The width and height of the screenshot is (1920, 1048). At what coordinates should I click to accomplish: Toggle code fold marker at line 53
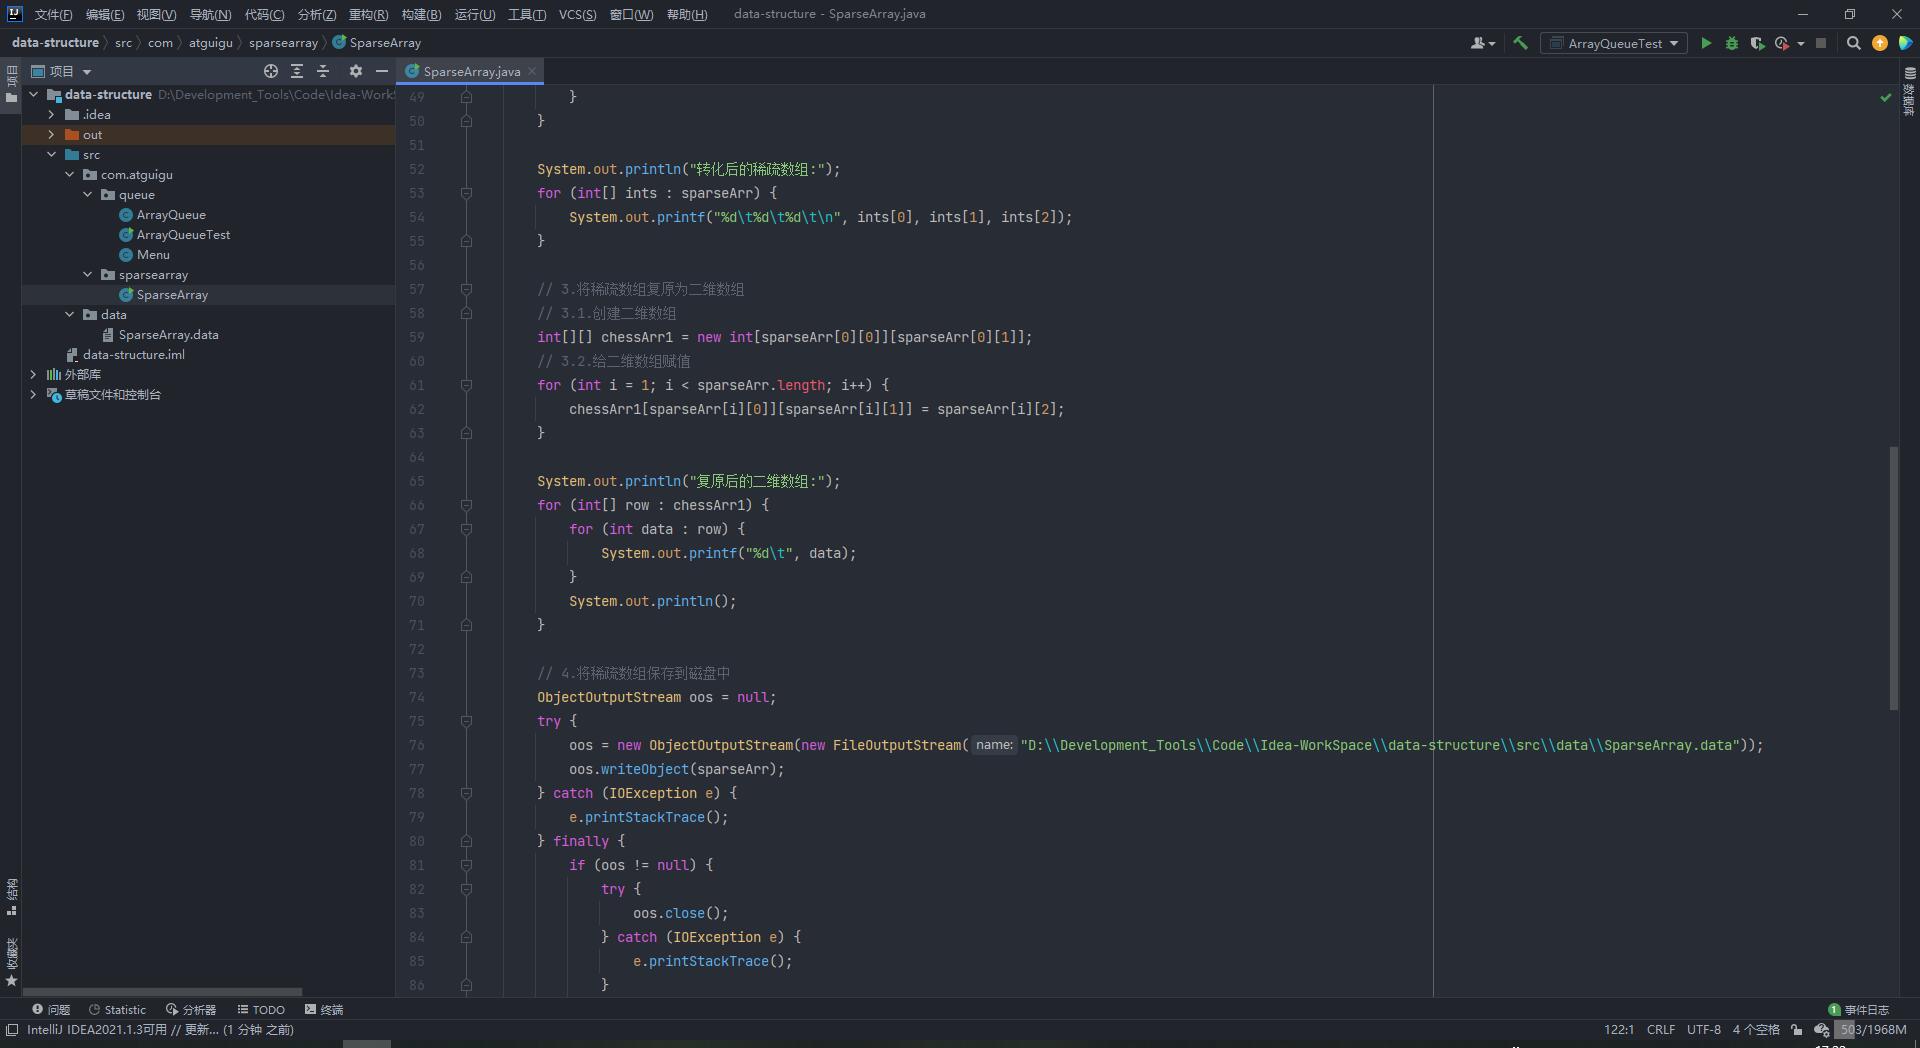coord(466,193)
